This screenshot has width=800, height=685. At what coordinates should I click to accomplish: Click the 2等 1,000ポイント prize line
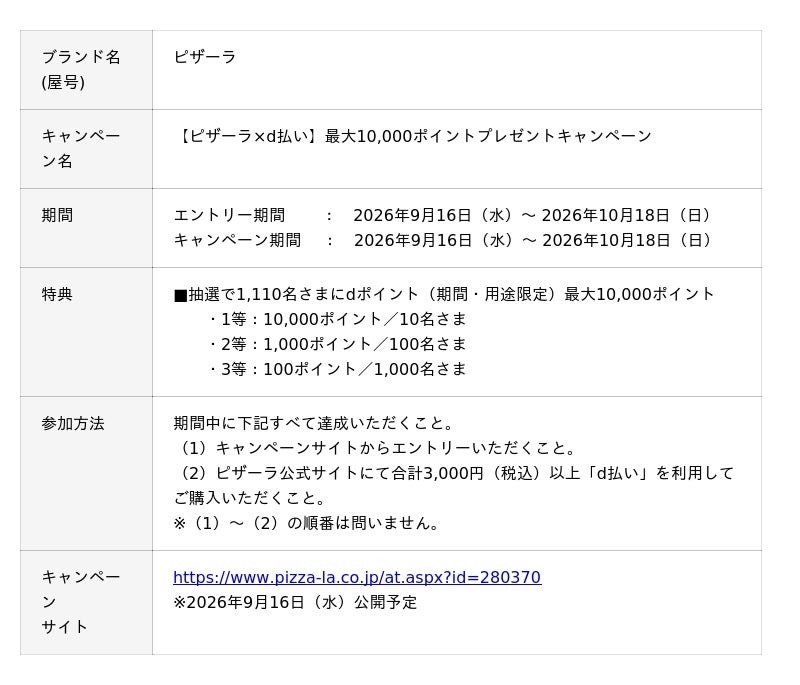(x=338, y=344)
